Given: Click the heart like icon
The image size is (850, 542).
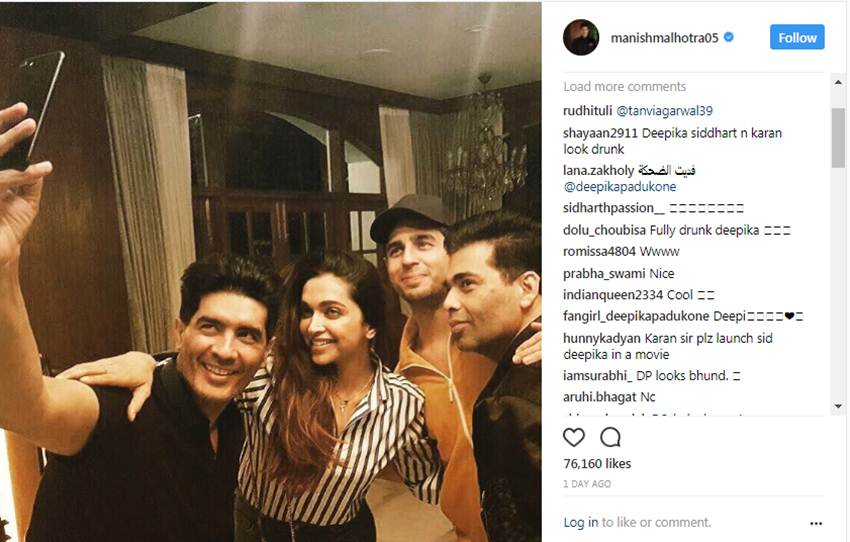Looking at the screenshot, I should tap(574, 437).
